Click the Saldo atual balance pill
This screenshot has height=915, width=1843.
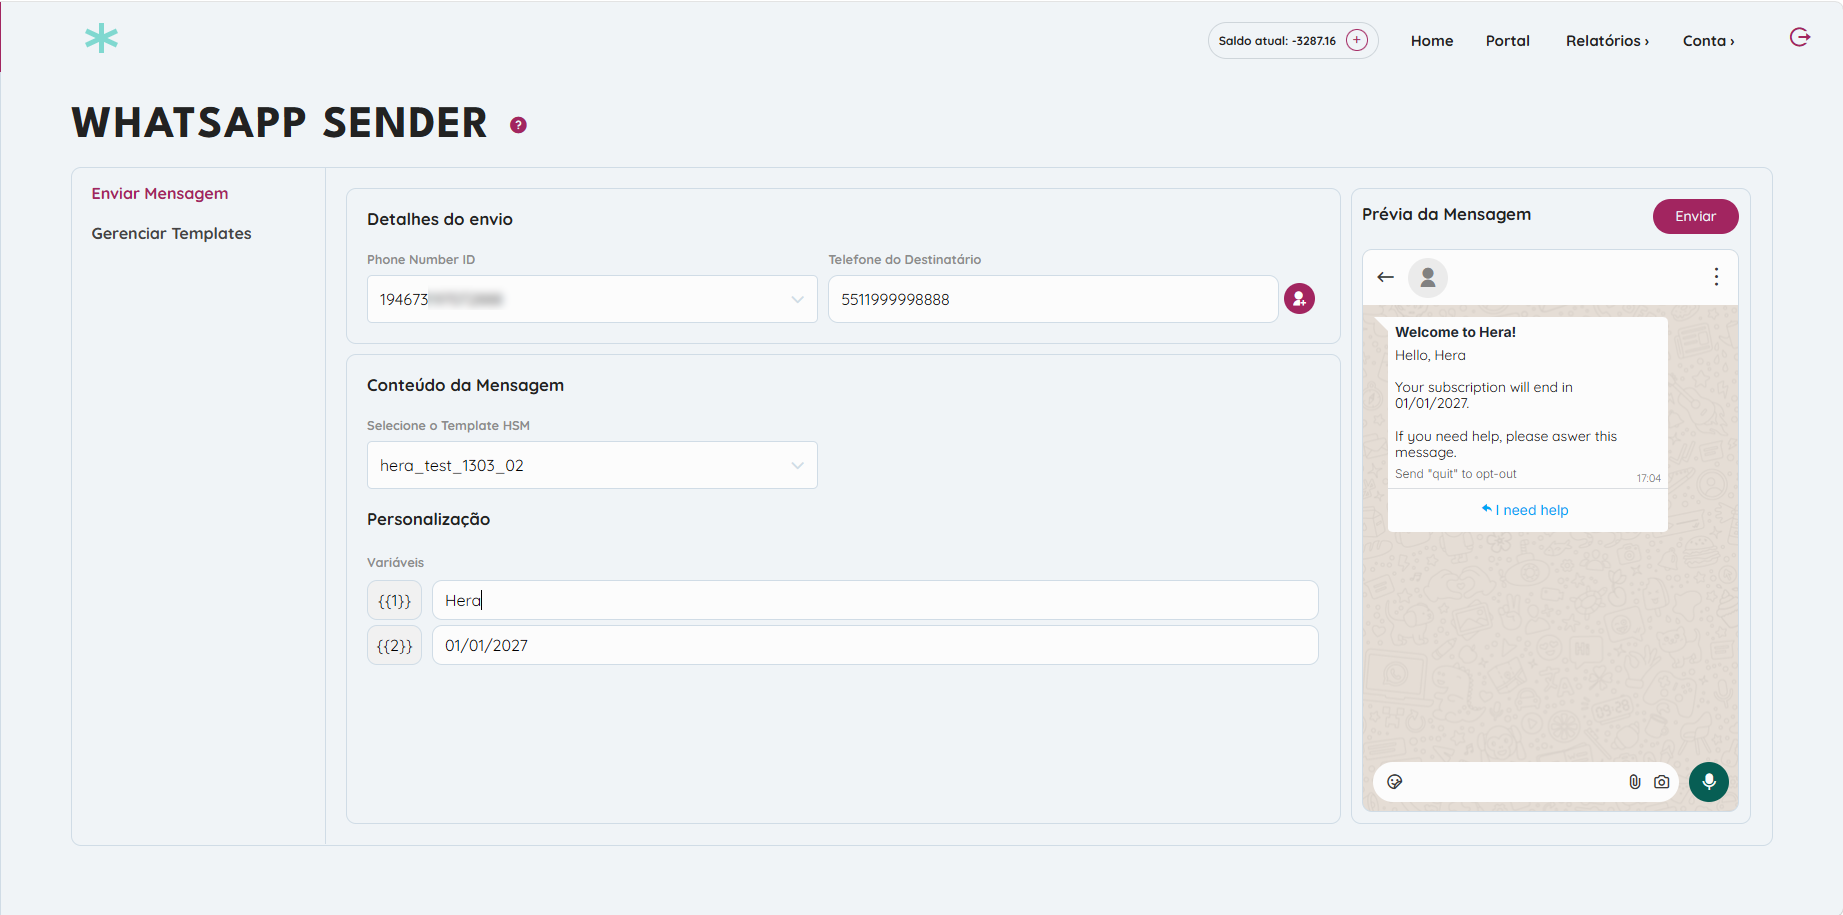[1293, 41]
